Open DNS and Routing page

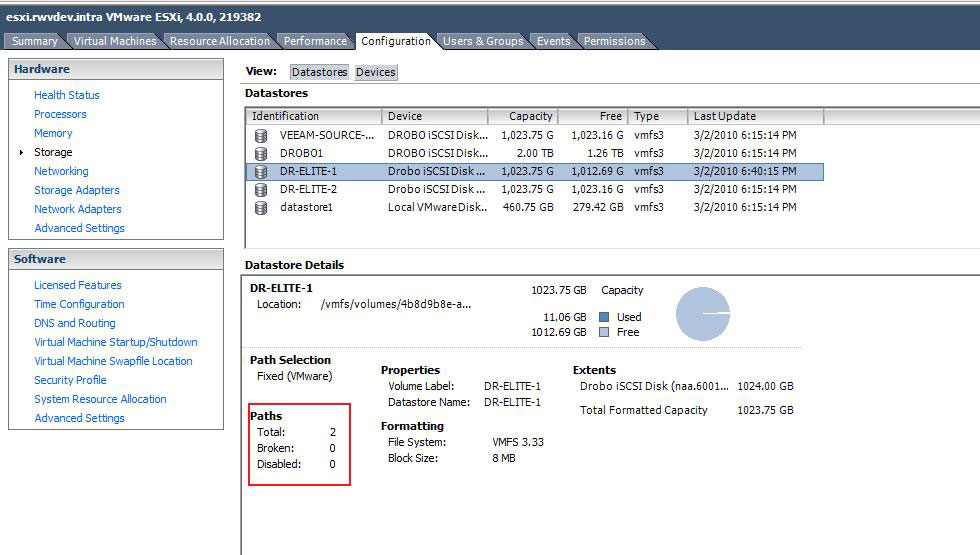pos(75,323)
